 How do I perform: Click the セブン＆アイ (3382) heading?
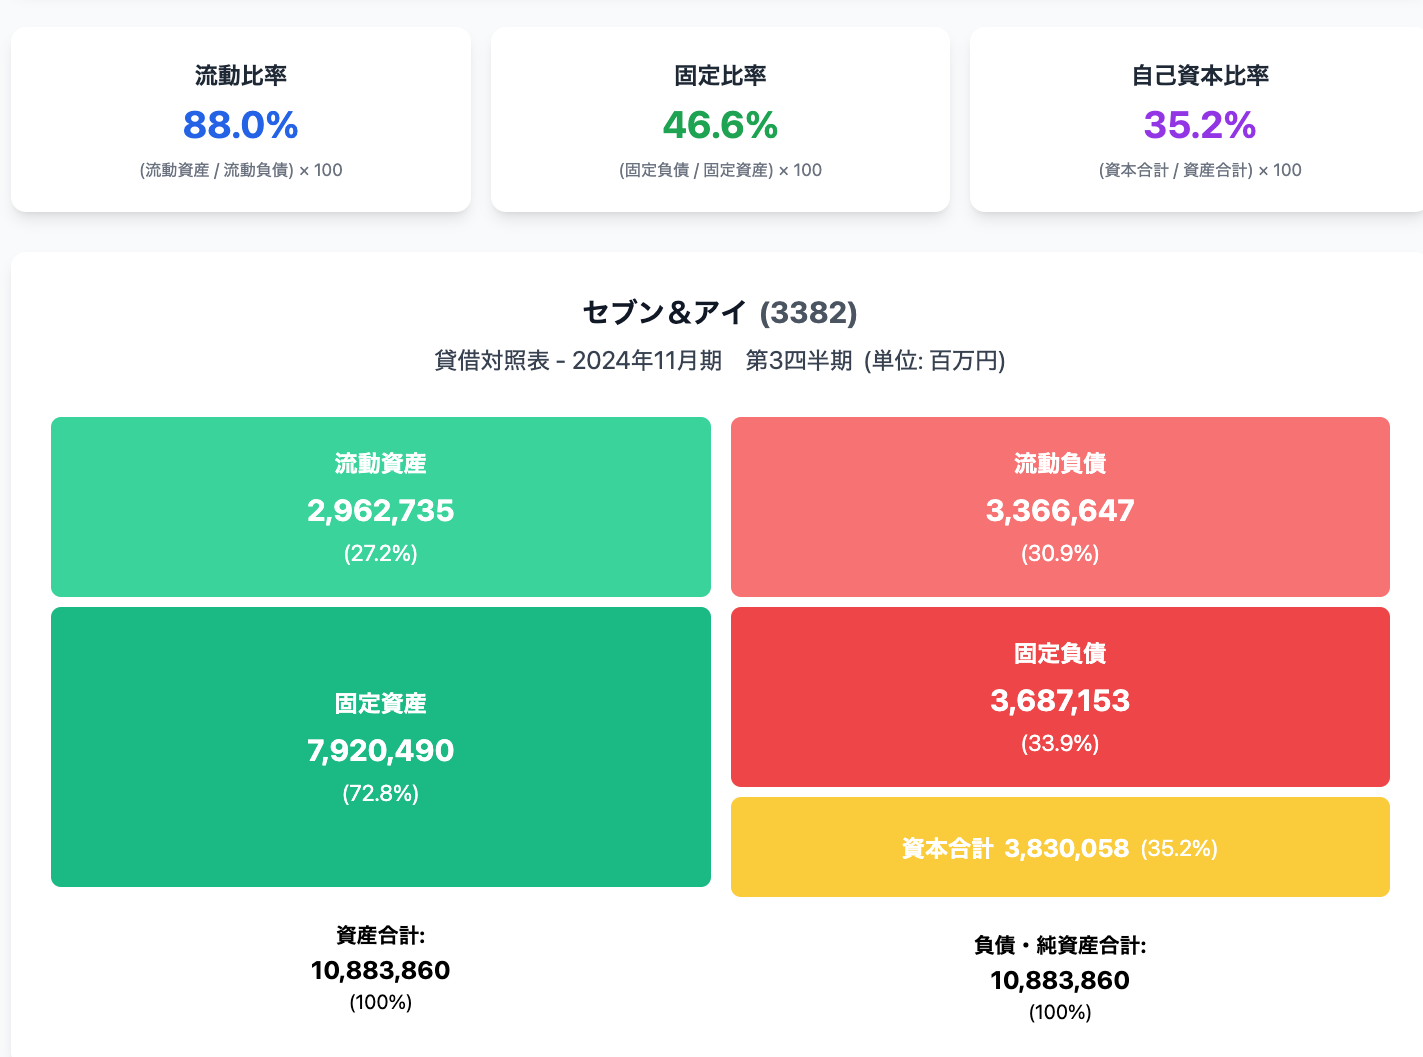pyautogui.click(x=720, y=313)
